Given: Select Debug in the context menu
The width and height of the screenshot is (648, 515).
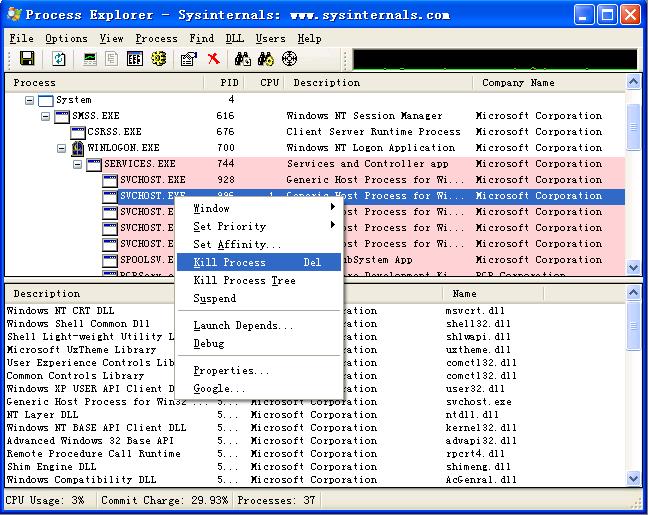Looking at the screenshot, I should (x=259, y=343).
